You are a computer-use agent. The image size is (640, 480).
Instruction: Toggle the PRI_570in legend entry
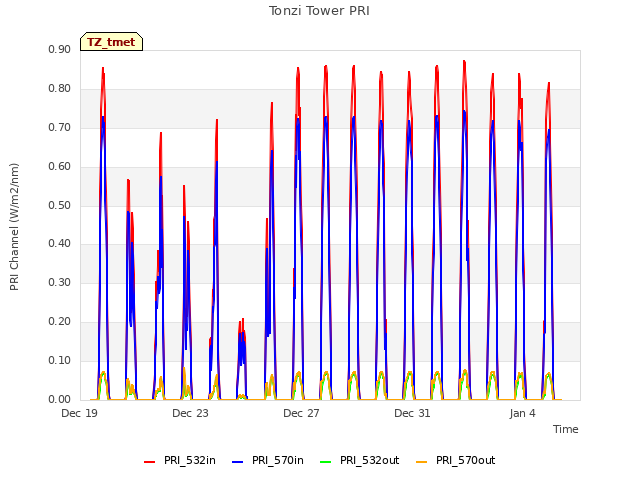[x=268, y=460]
